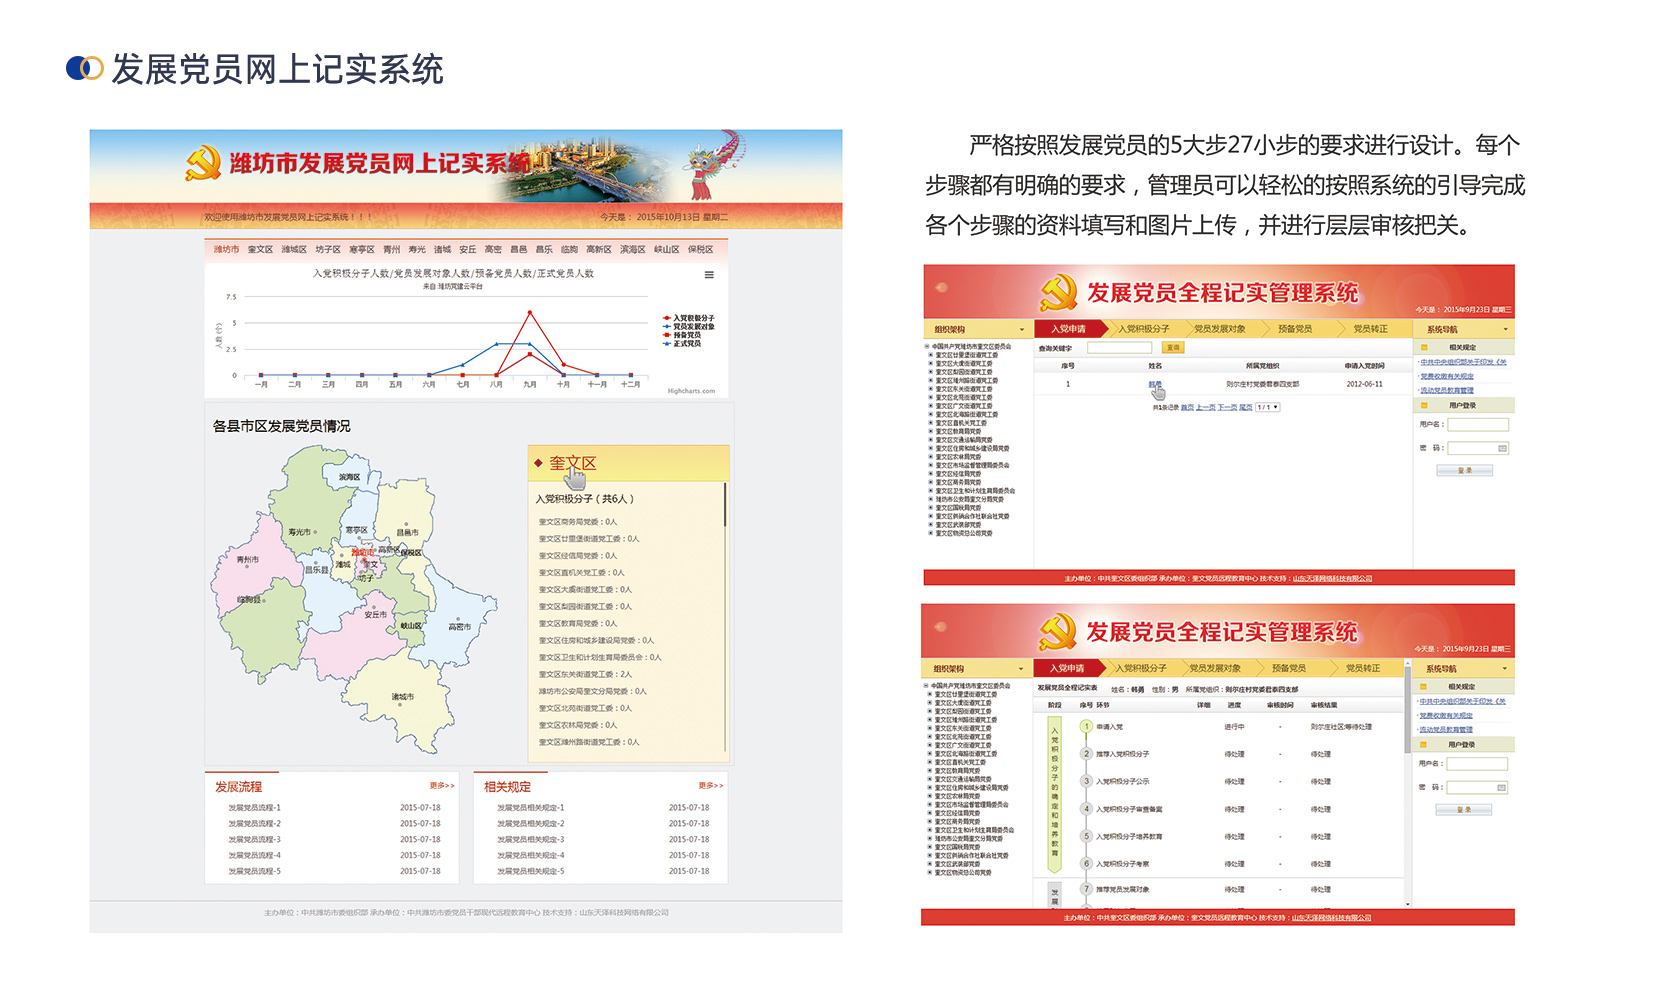Image resolution: width=1671 pixels, height=1002 pixels.
Task: Click folder icon beside 相关规定 in lower screenshot
Action: (x=1423, y=687)
